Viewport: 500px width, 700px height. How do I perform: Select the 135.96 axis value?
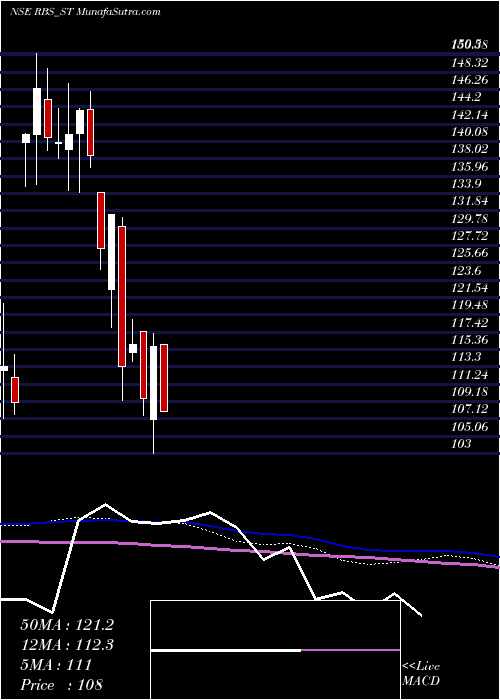click(x=469, y=167)
